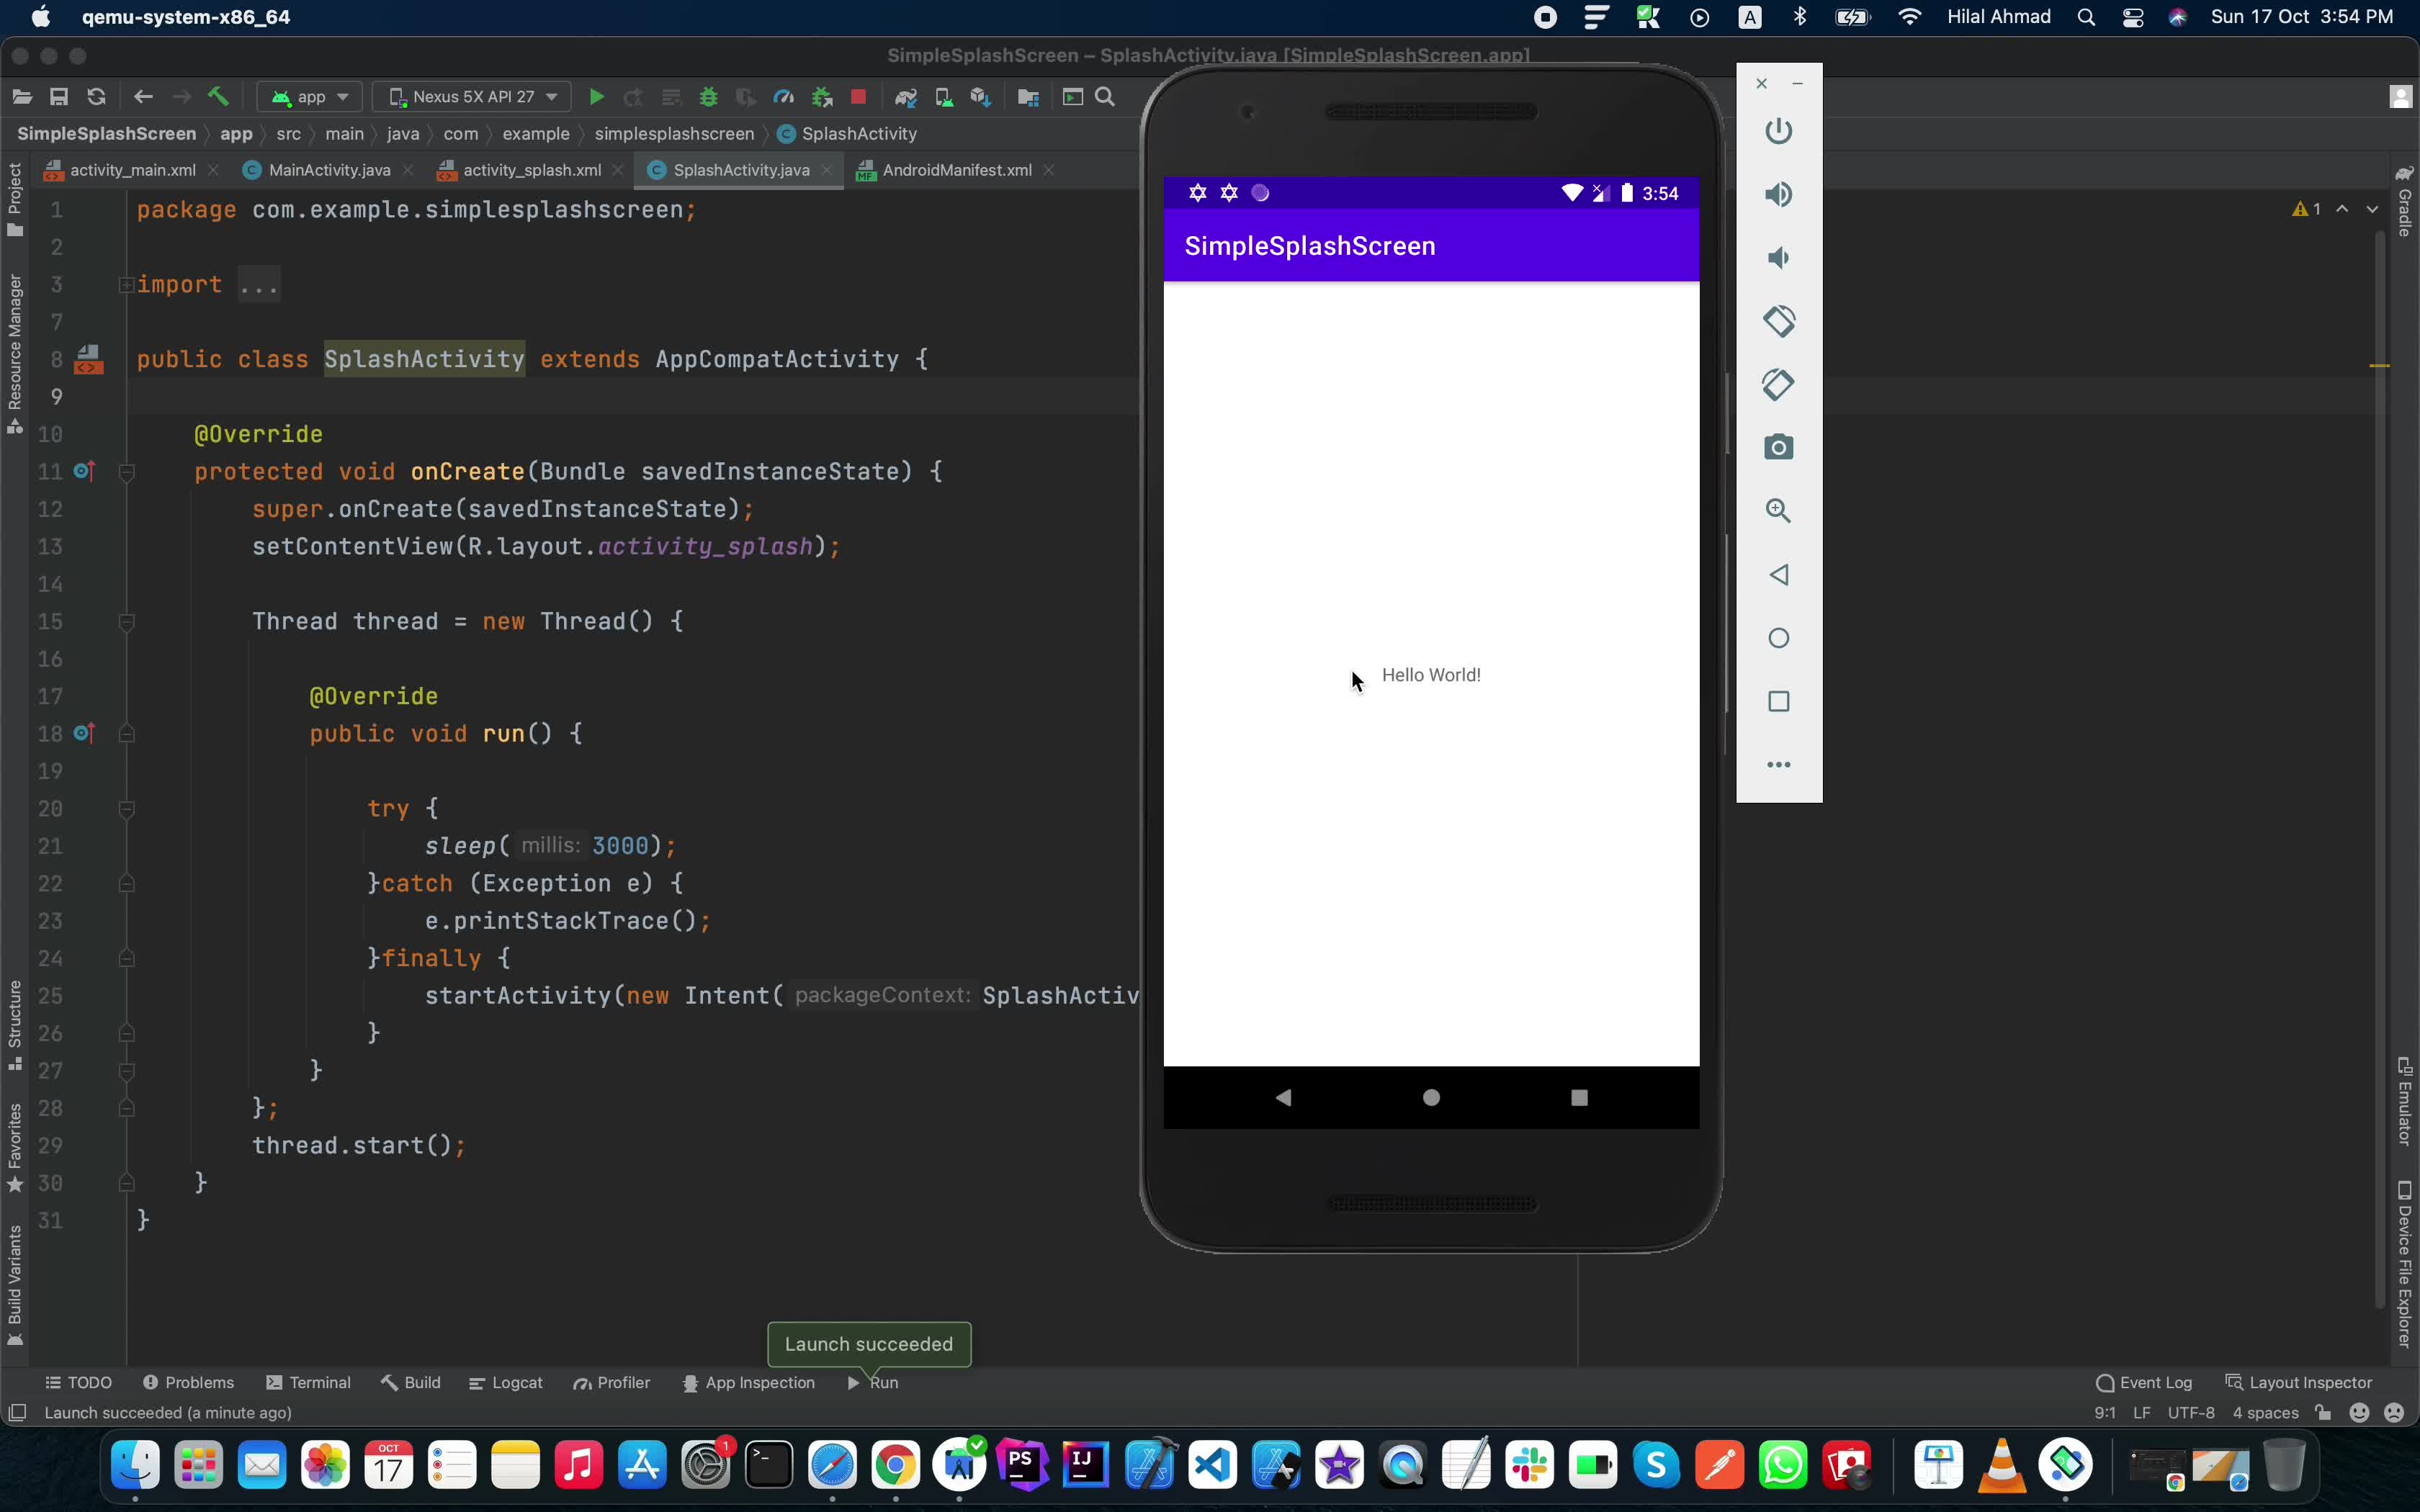
Task: Switch to the MainActivity.java tab
Action: coord(329,170)
